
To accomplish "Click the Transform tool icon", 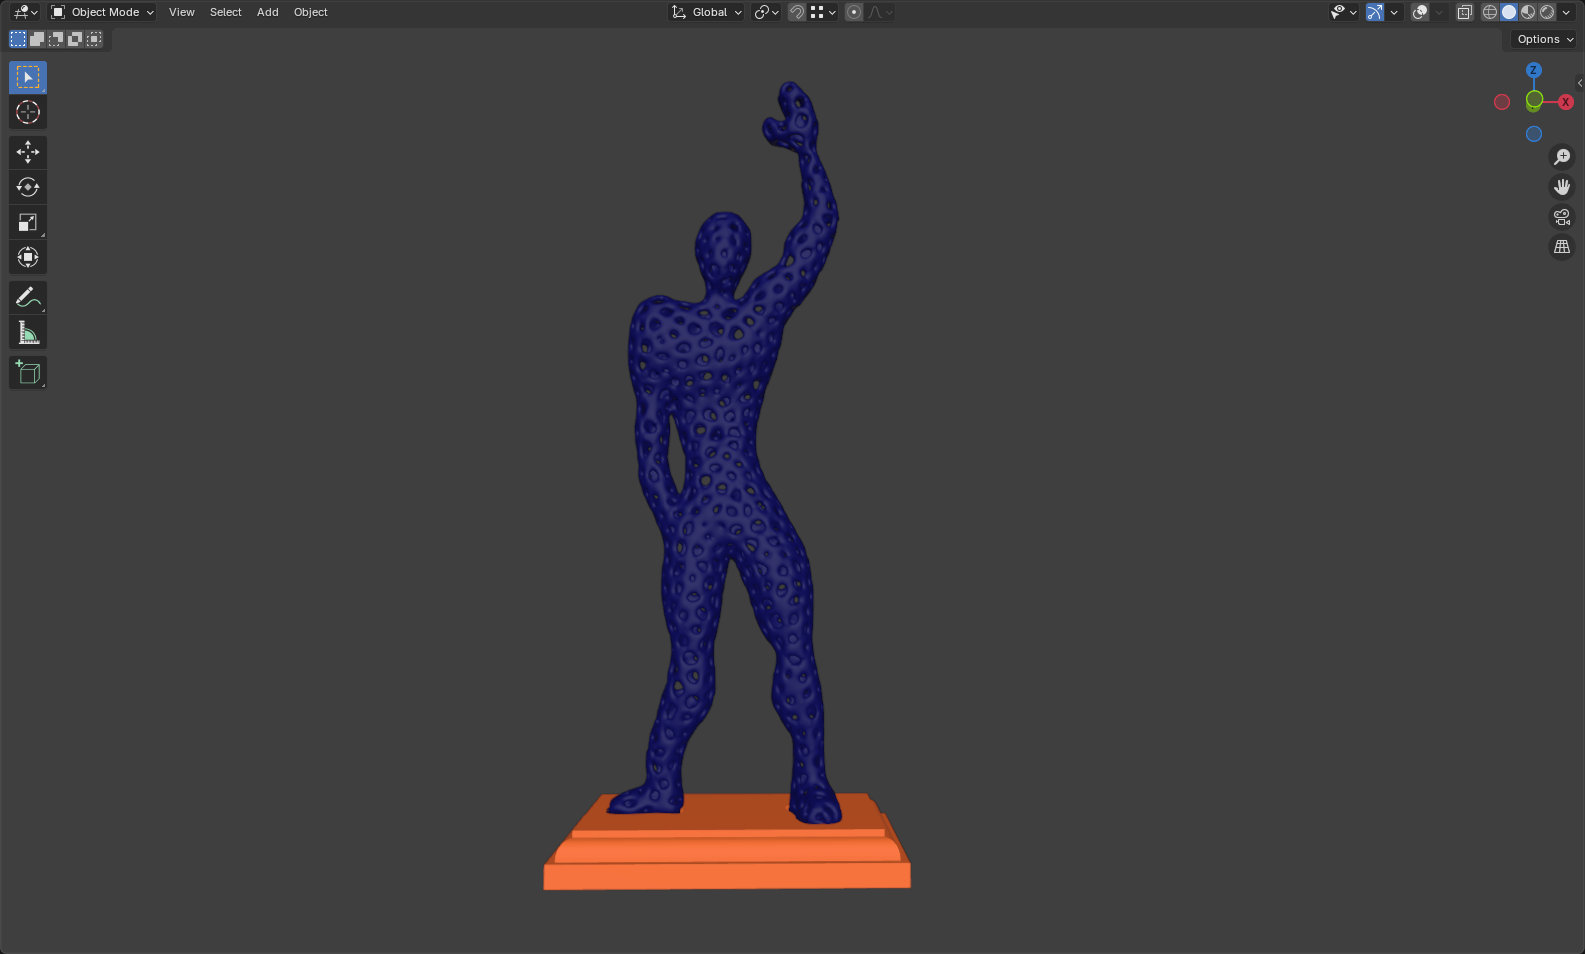I will pos(28,257).
